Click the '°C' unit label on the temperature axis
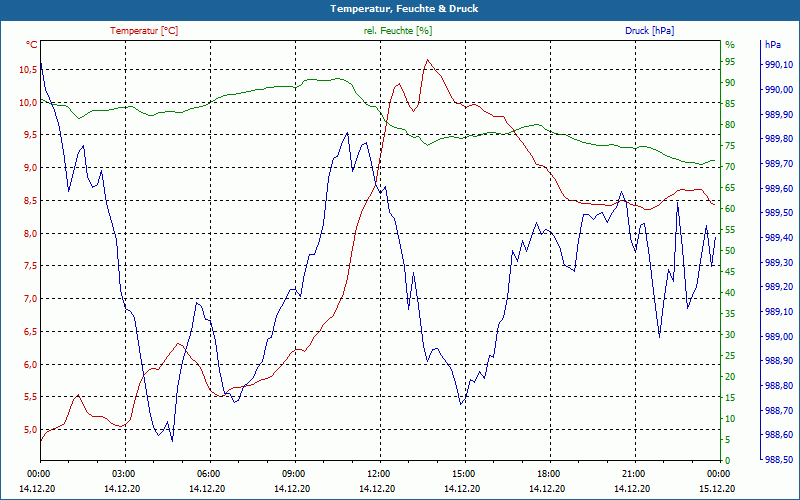The image size is (800, 500). click(32, 45)
